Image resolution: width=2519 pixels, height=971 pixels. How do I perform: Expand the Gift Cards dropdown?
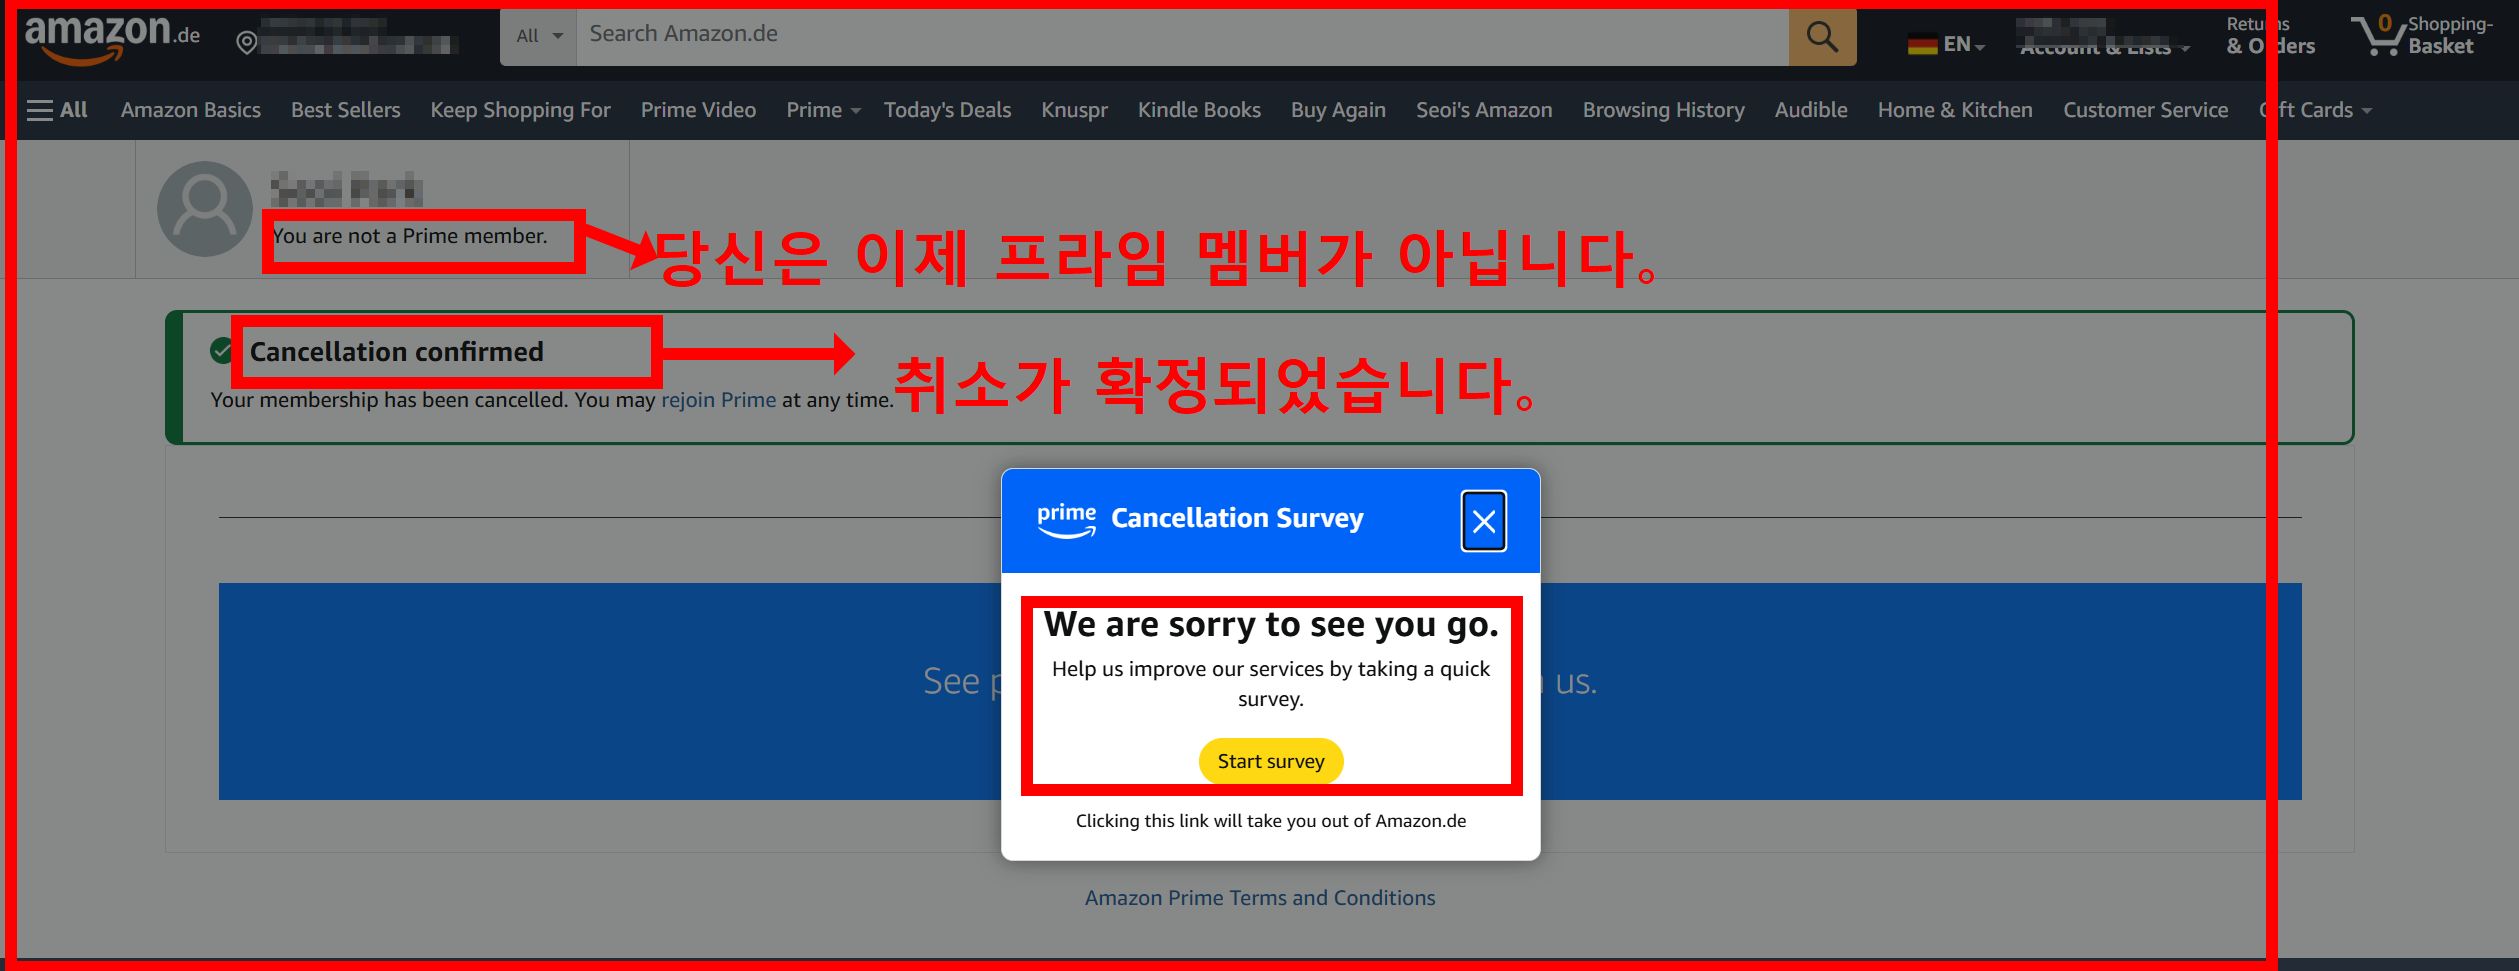[x=2316, y=110]
